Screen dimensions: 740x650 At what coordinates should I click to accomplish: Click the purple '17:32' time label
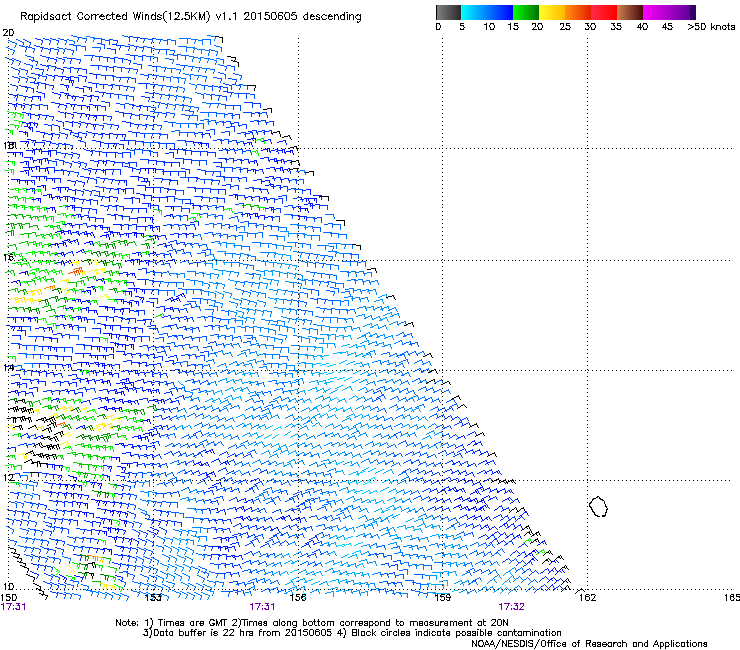coord(512,607)
